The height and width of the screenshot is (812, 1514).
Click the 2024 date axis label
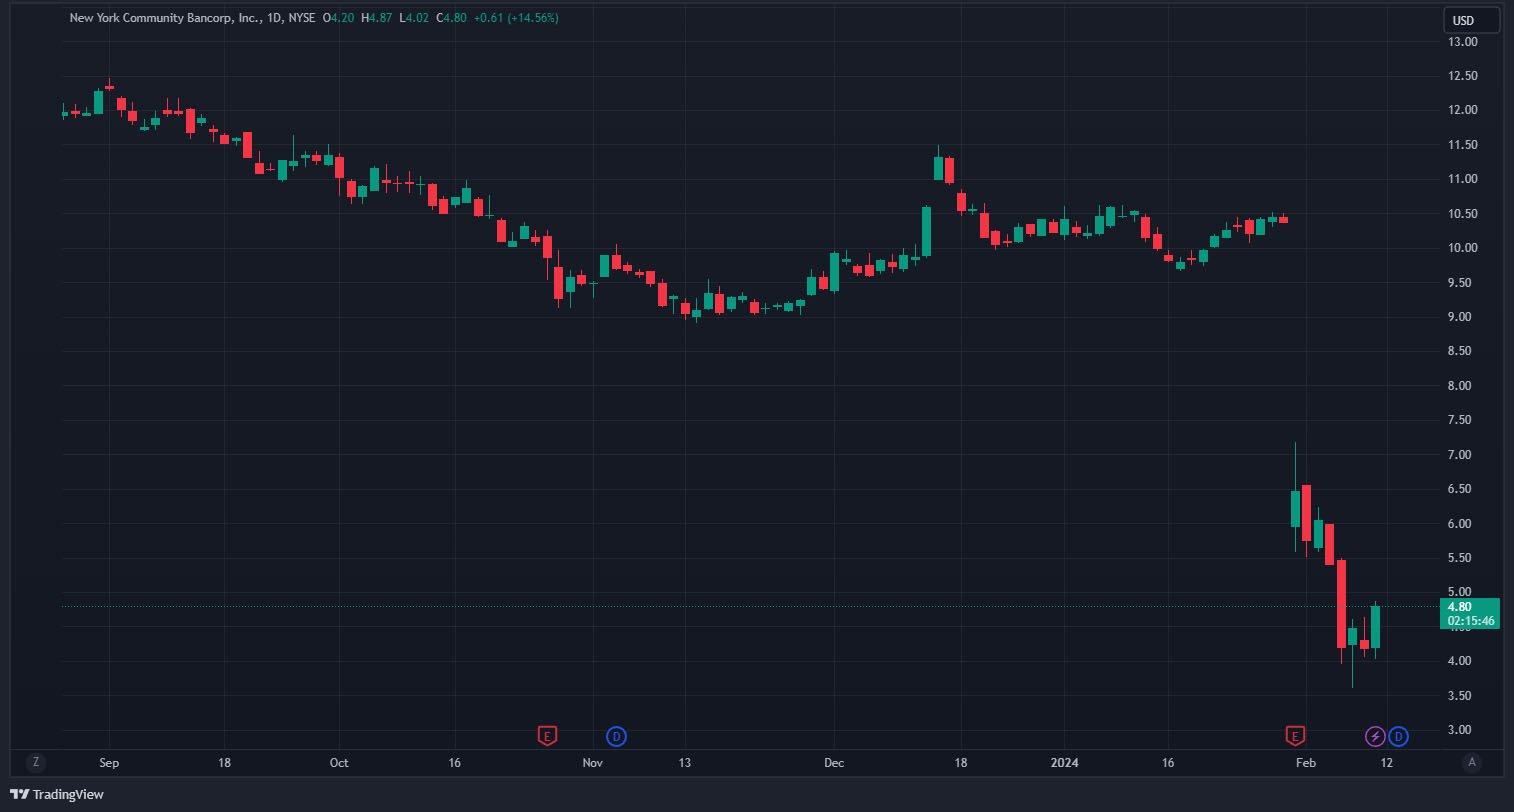1063,762
